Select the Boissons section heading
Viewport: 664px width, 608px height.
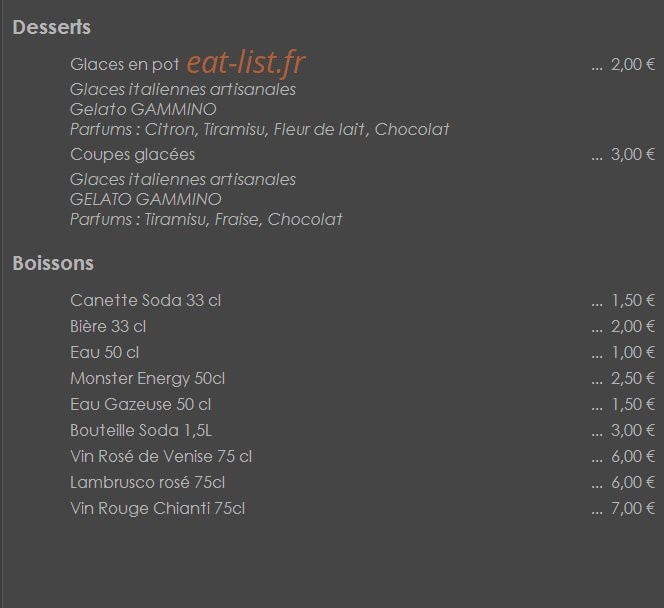[x=53, y=263]
